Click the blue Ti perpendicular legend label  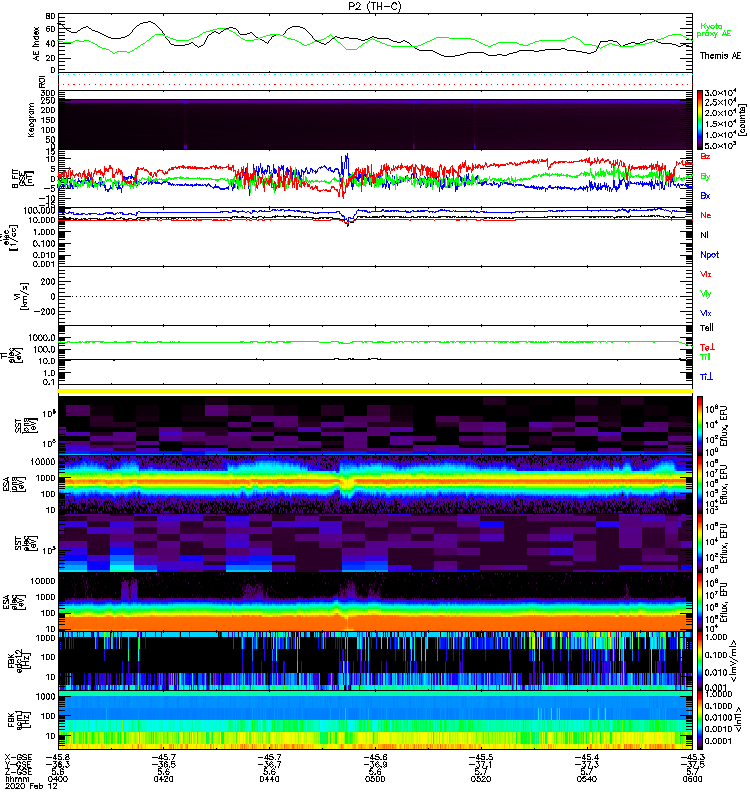[706, 377]
